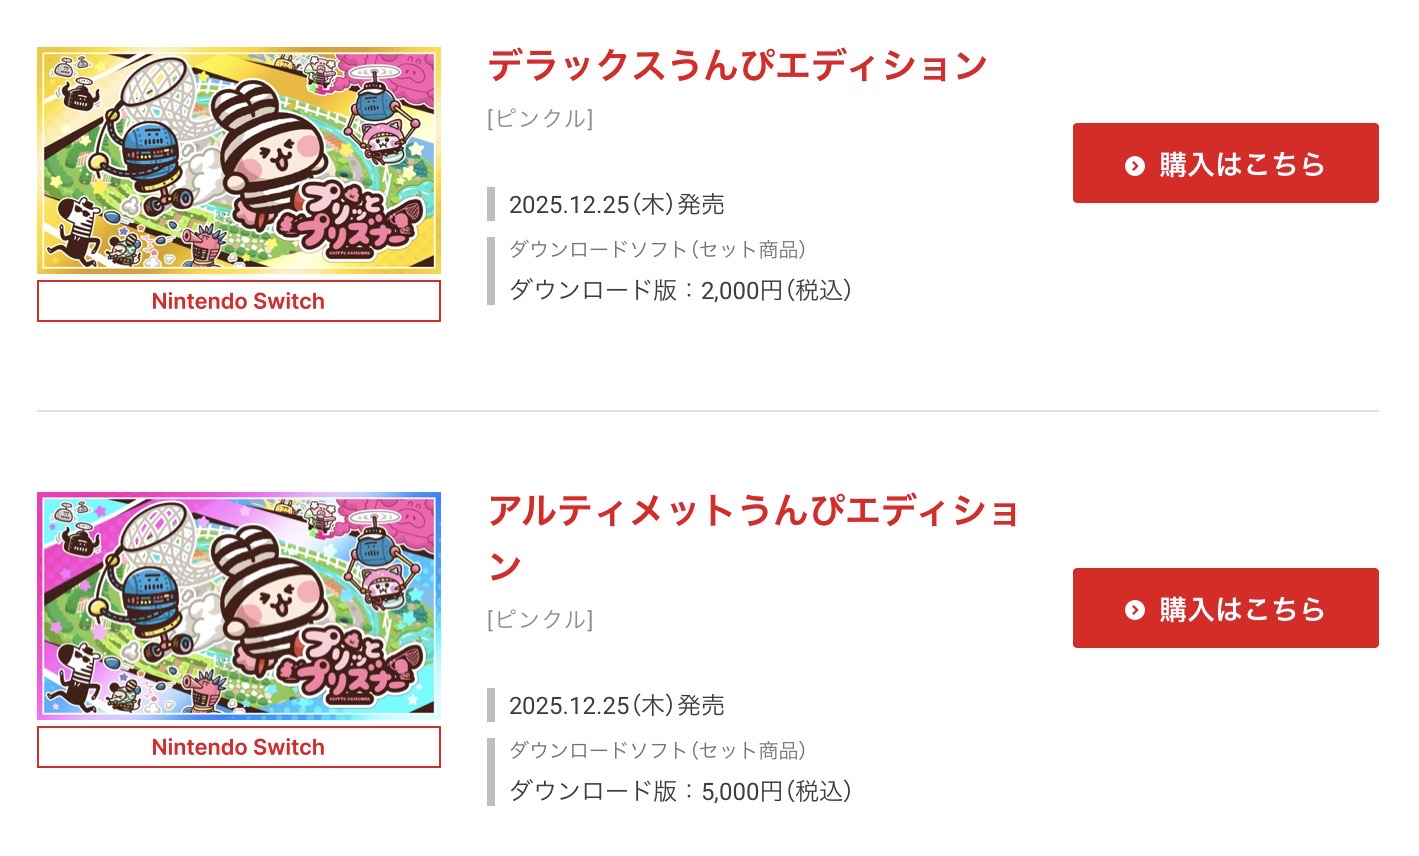Click the arrow icon in the Deluxe purchase button
The image size is (1419, 856).
pos(1134,165)
